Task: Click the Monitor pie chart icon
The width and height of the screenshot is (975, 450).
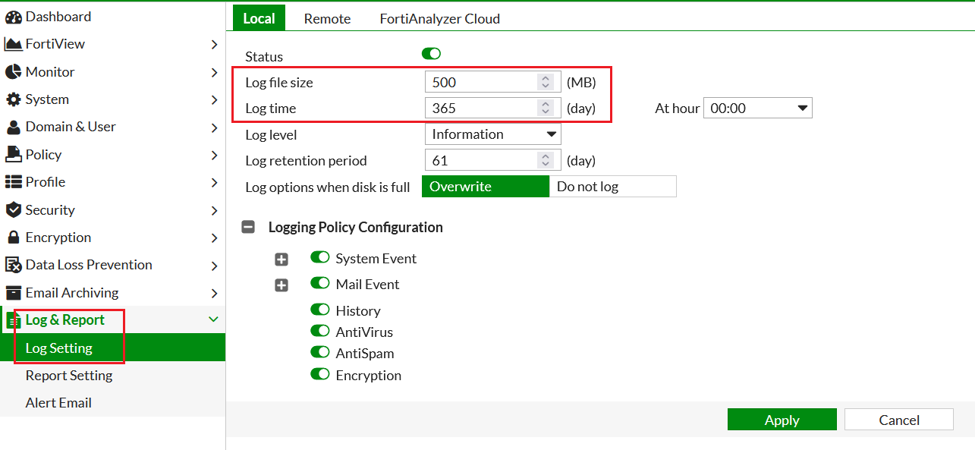Action: tap(13, 72)
